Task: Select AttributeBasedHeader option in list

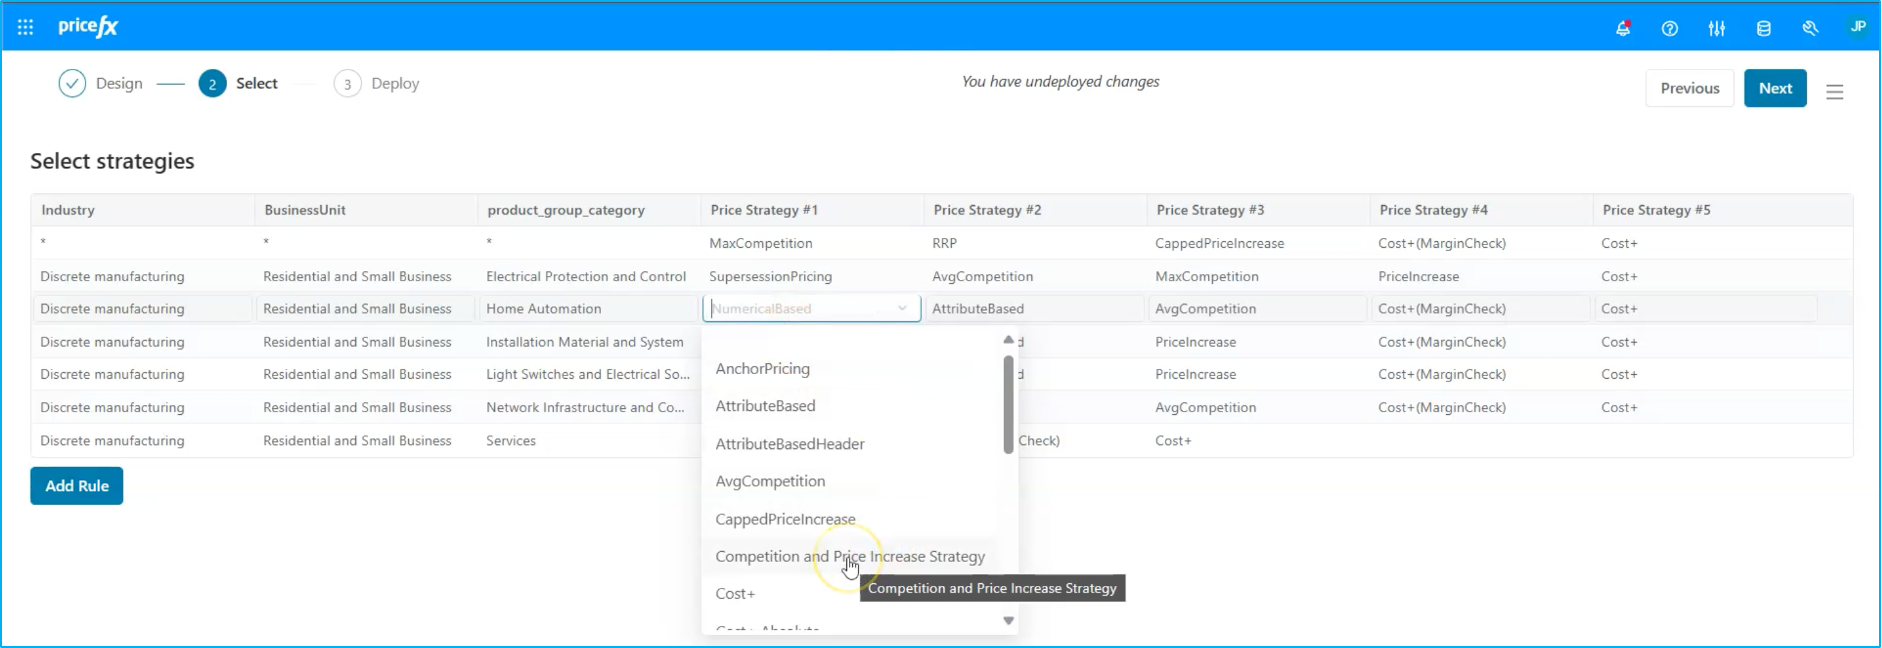Action: coord(789,444)
